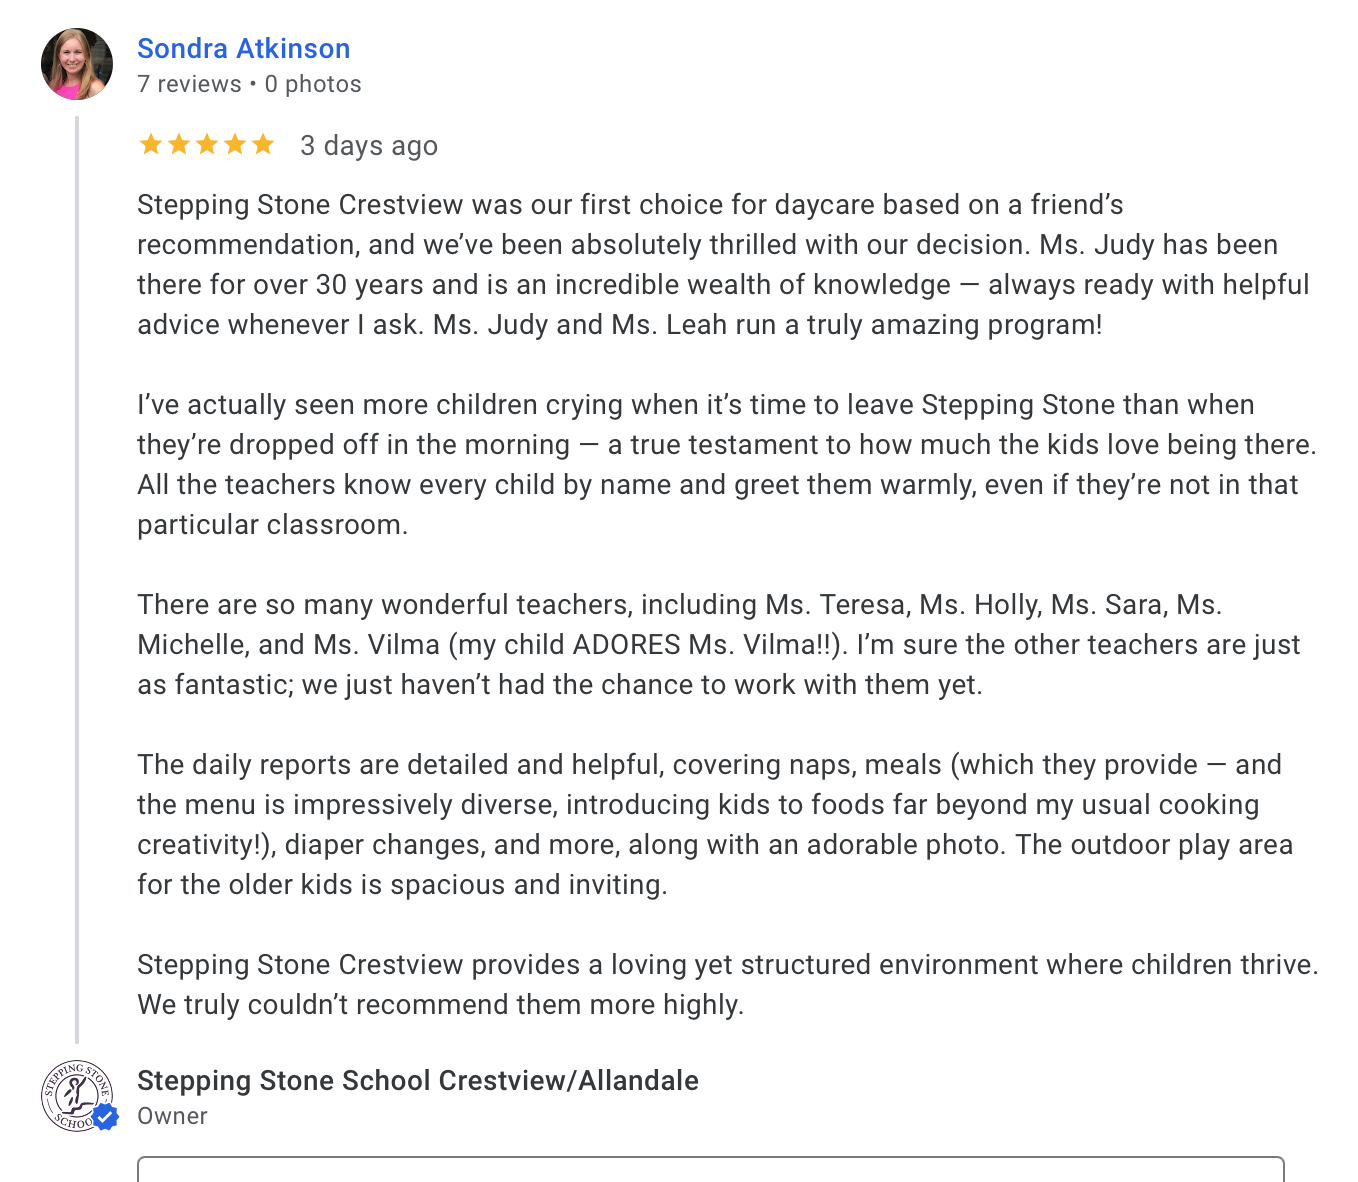Click the "7 reviews" count text

(189, 84)
